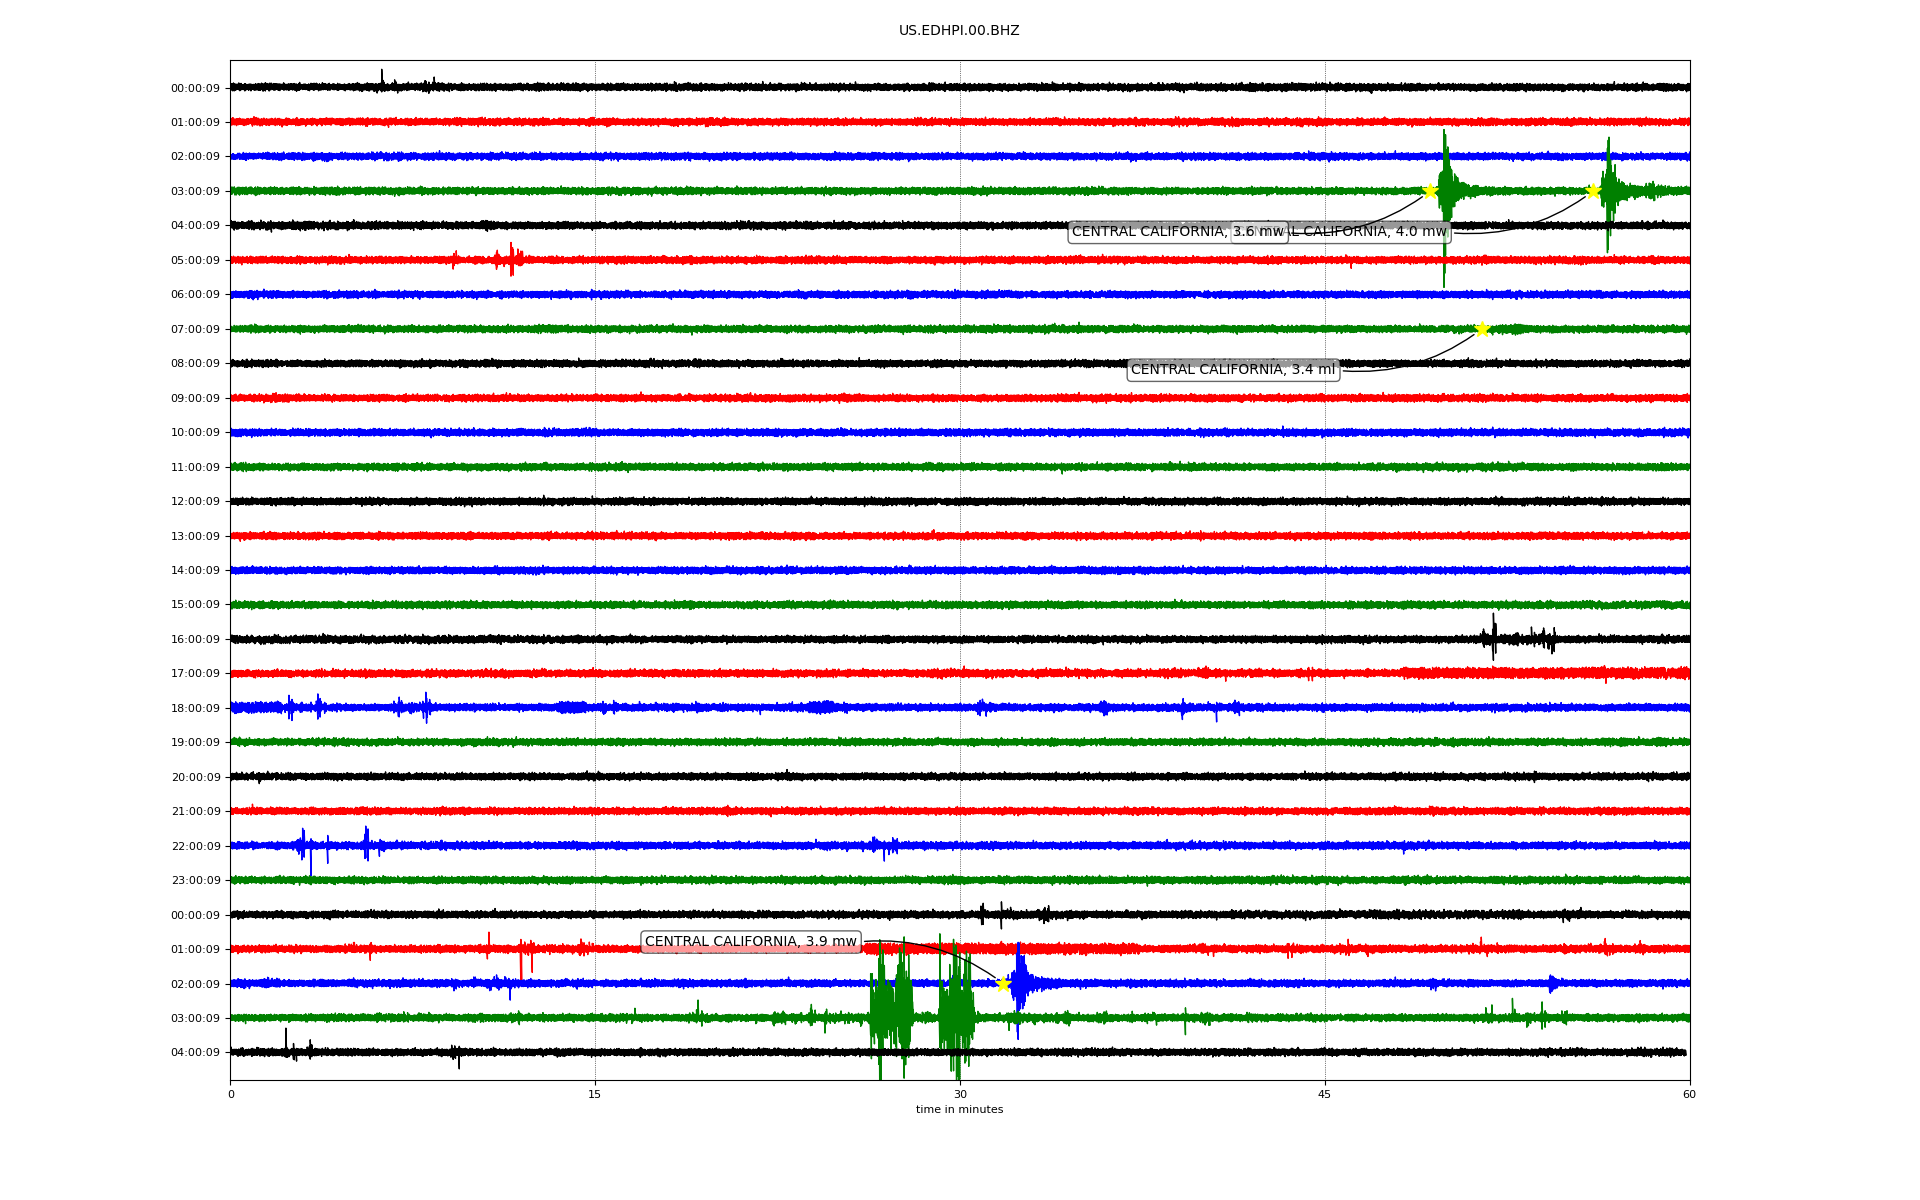Click the yellow star on the 02:00:09 blue trace
This screenshot has height=1200, width=1920.
[1003, 984]
